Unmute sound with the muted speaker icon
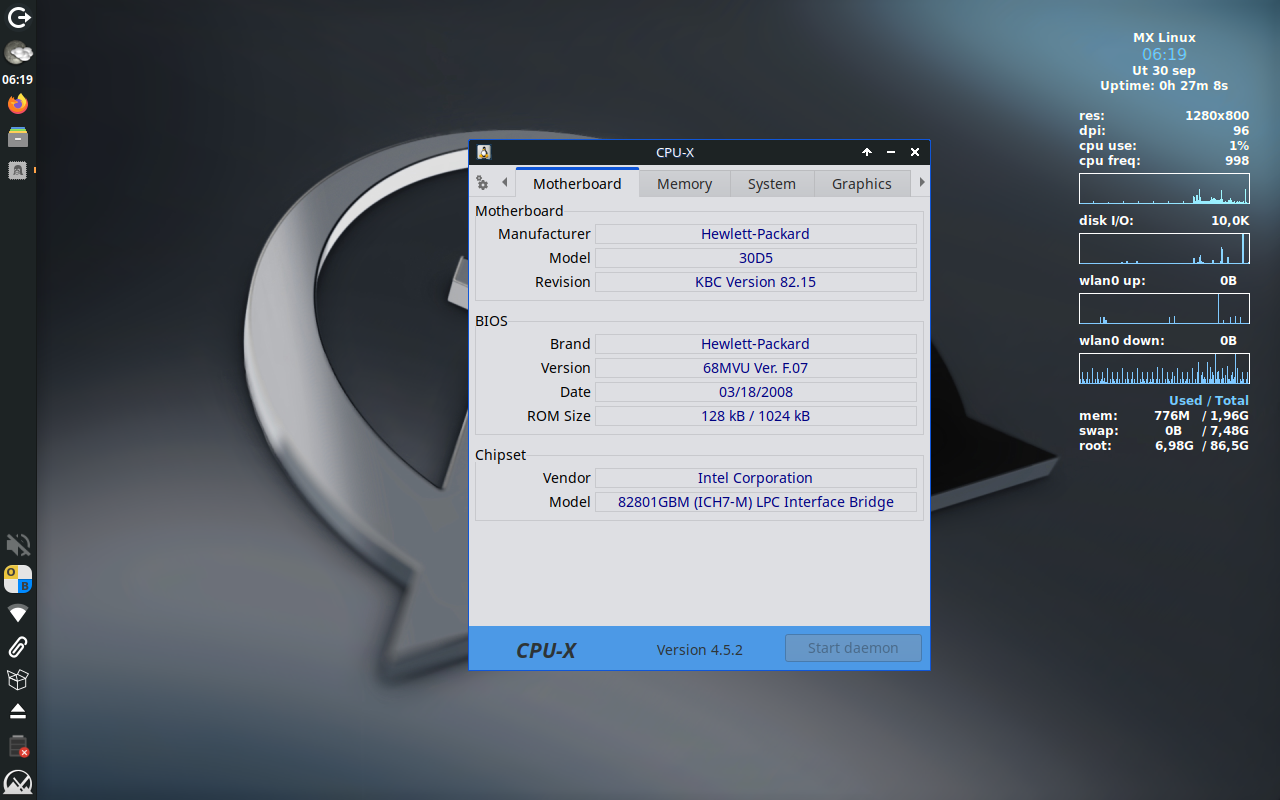The width and height of the screenshot is (1280, 800). (18, 545)
